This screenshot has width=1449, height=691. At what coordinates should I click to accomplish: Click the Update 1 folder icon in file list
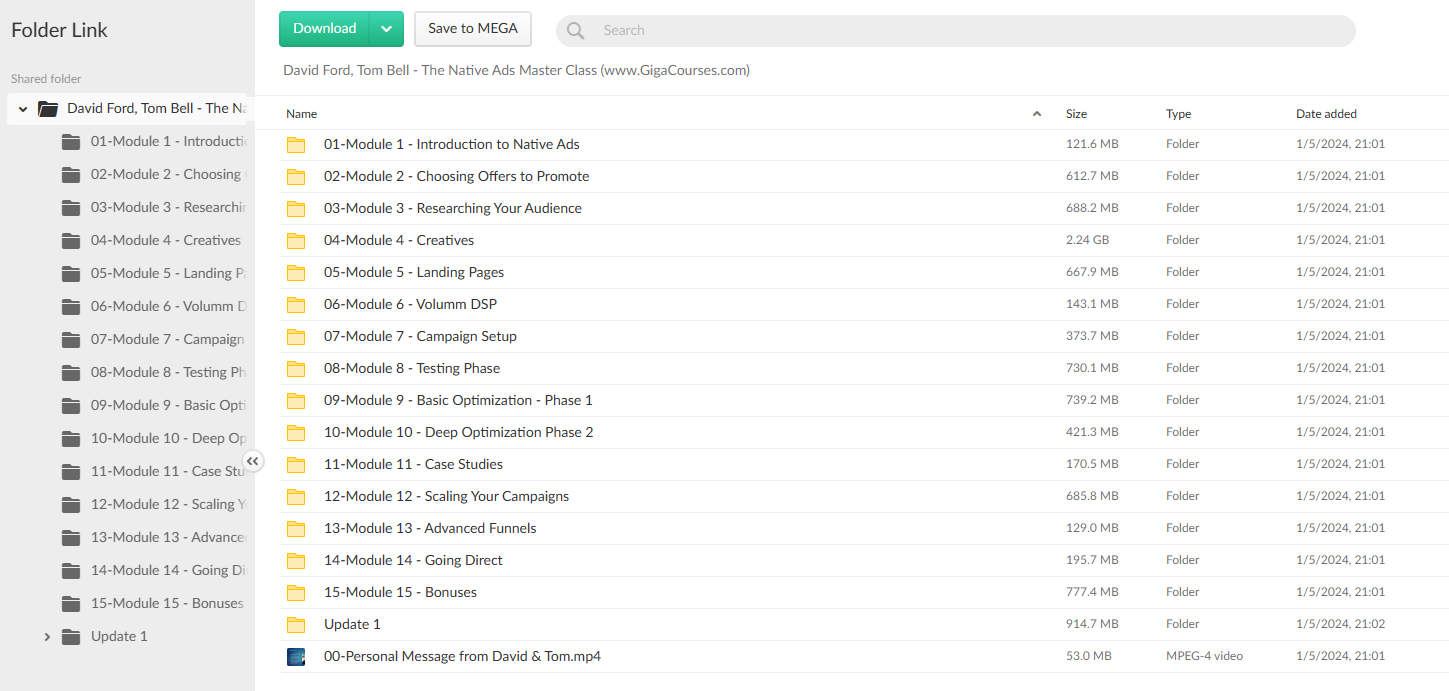pos(296,625)
